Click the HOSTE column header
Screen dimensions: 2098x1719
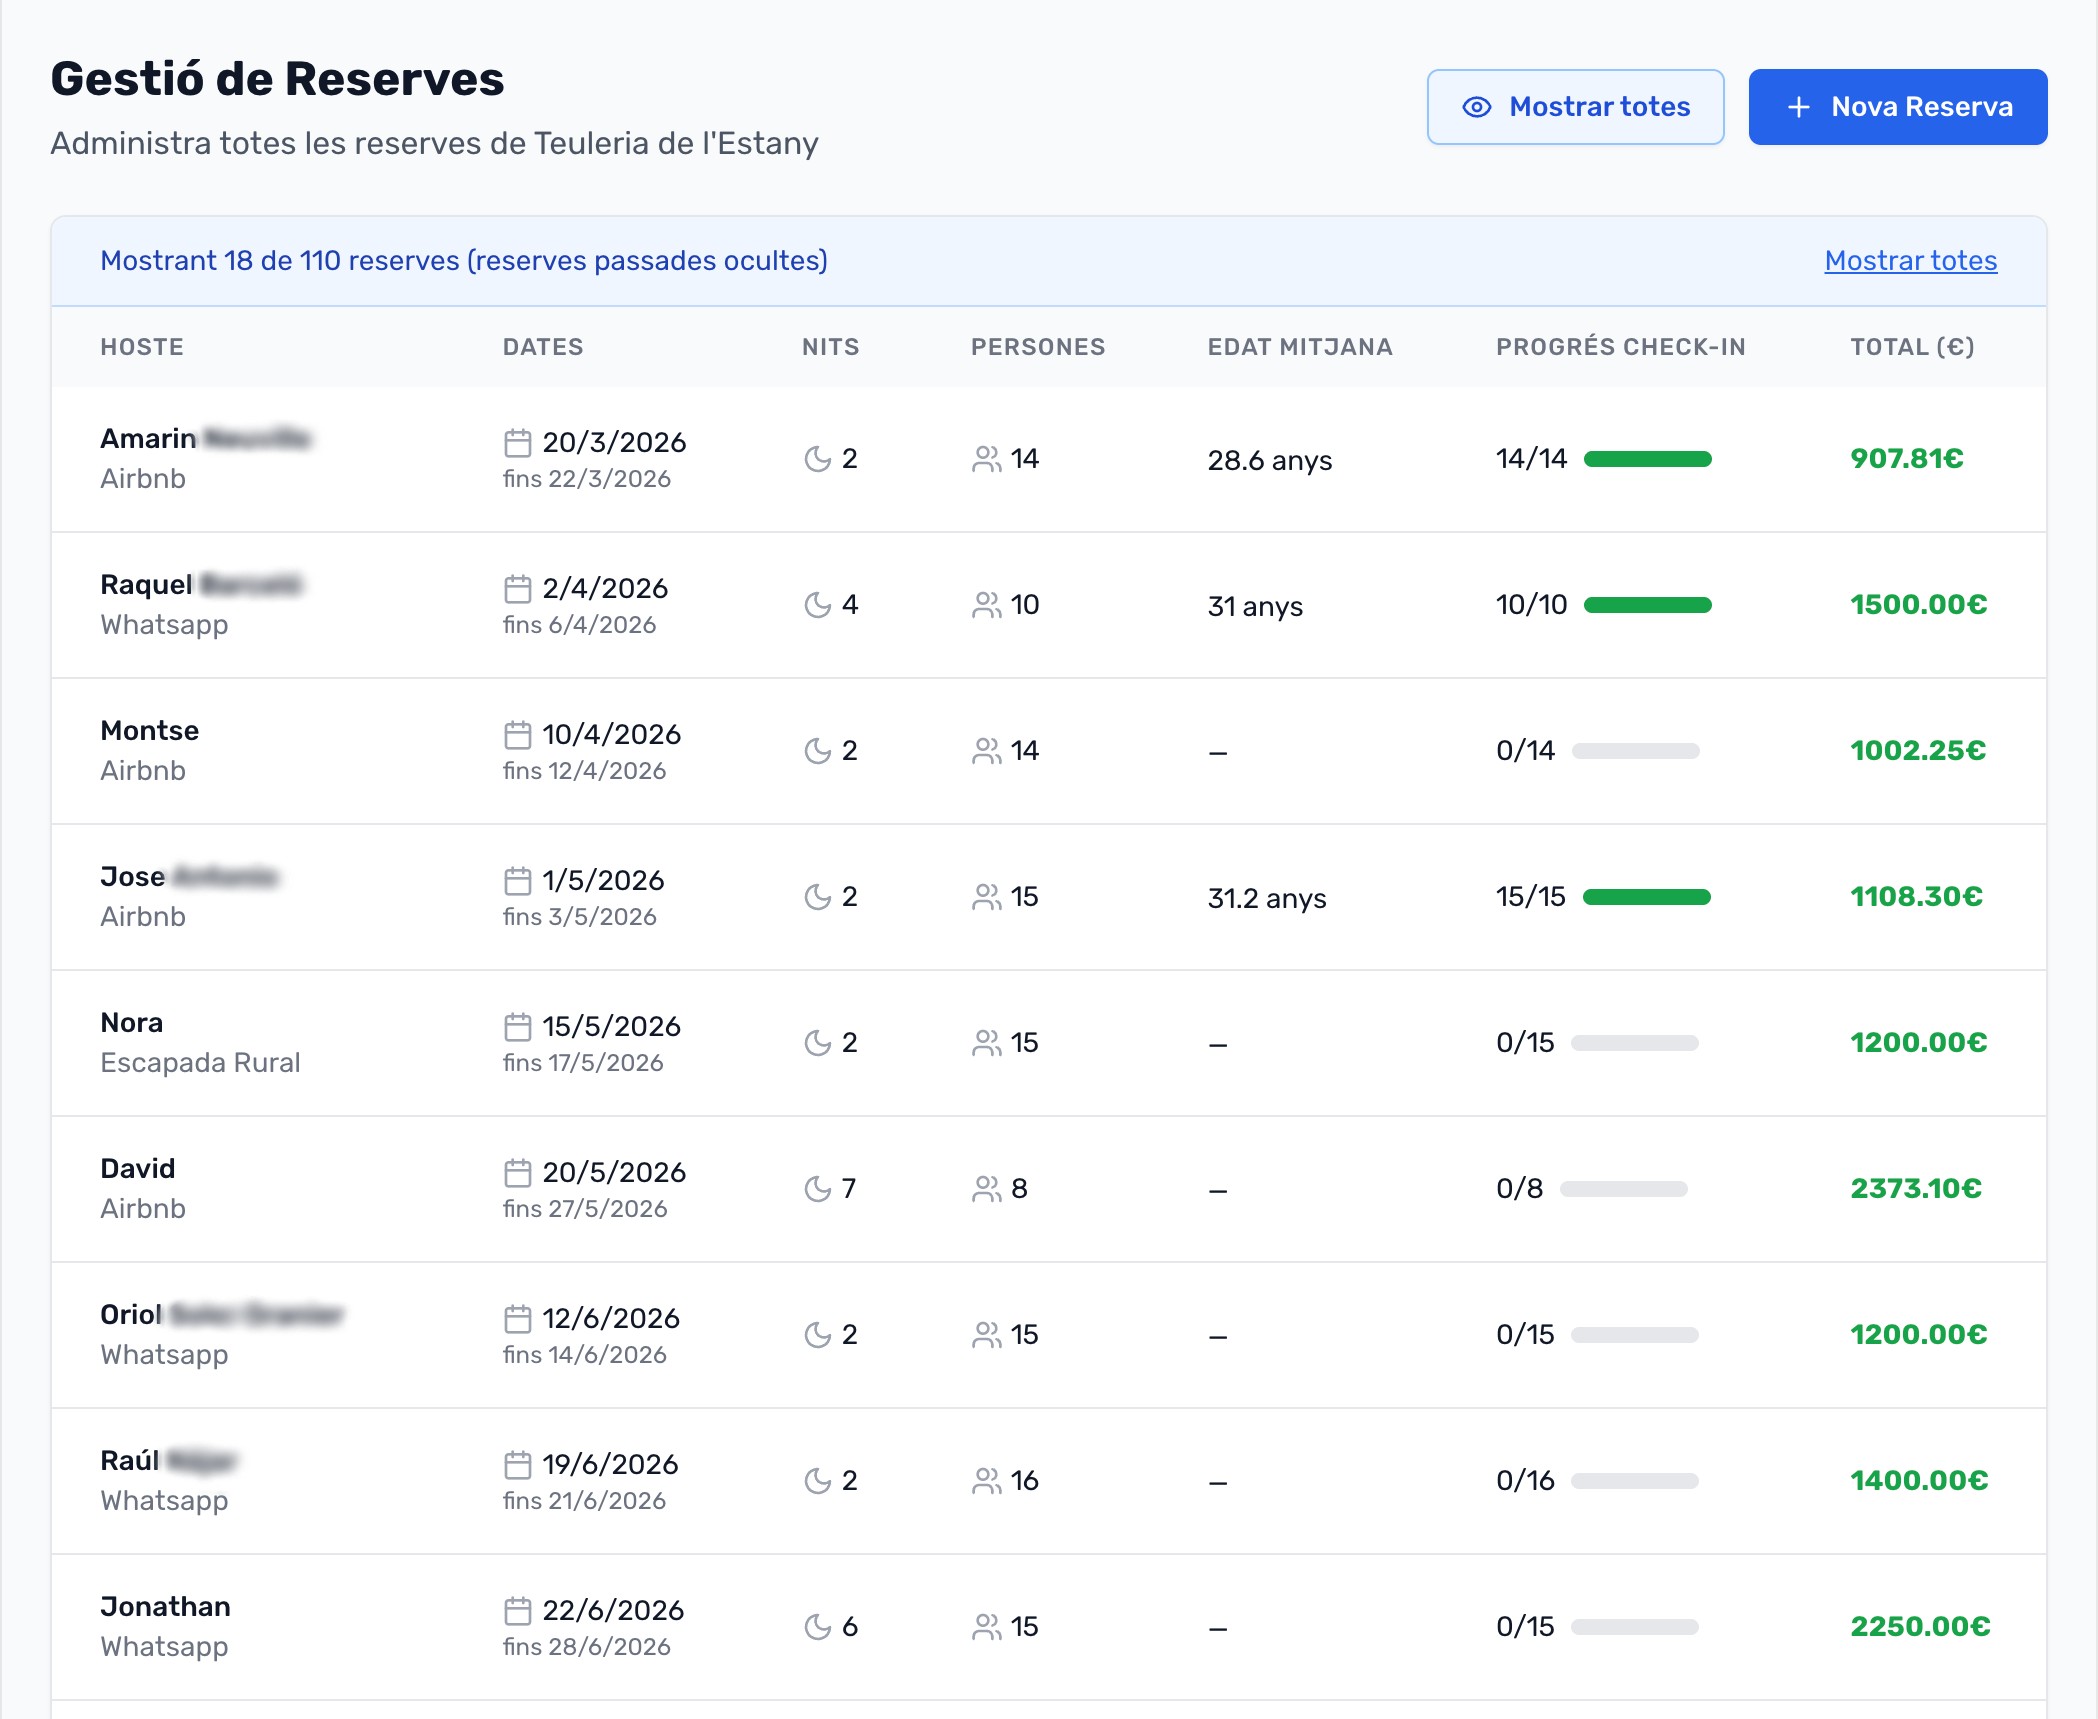[x=142, y=347]
